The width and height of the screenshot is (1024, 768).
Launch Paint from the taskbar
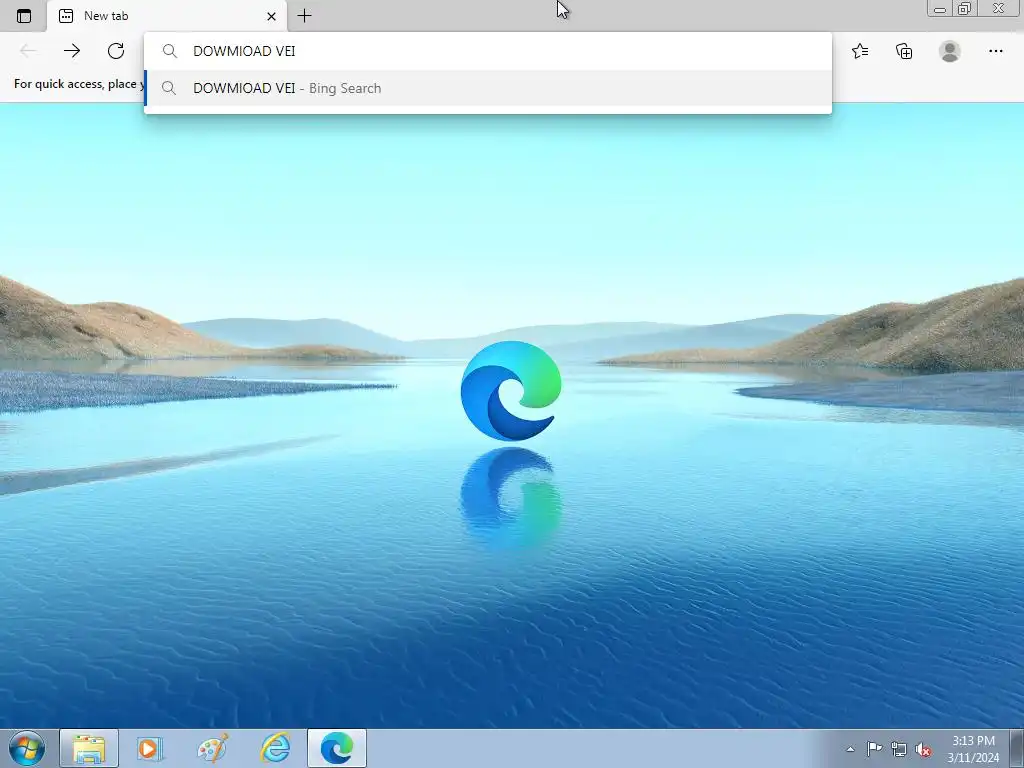point(213,748)
